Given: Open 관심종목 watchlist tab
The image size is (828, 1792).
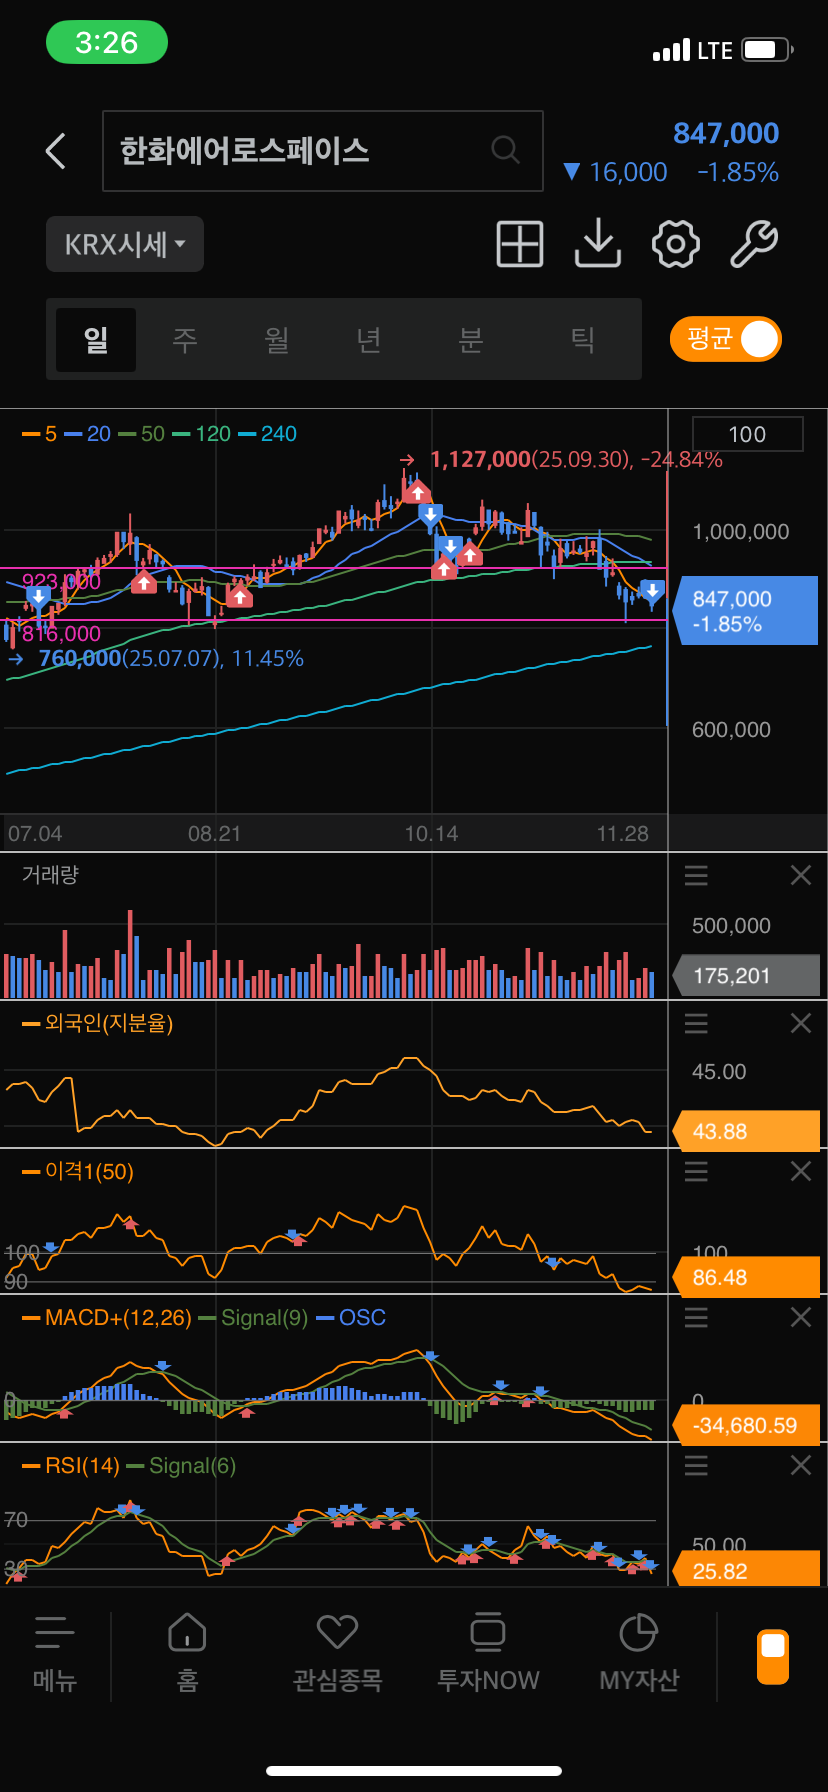Looking at the screenshot, I should [337, 1654].
